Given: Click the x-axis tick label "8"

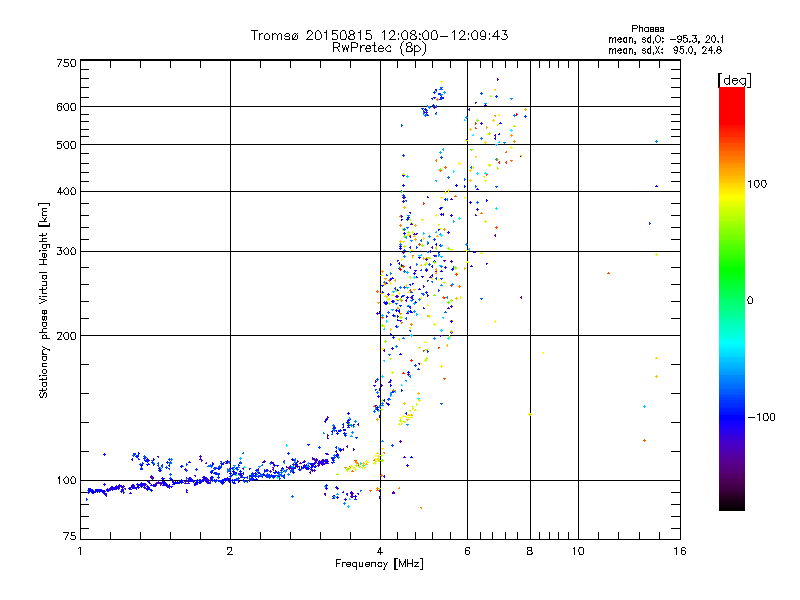Looking at the screenshot, I should [530, 551].
